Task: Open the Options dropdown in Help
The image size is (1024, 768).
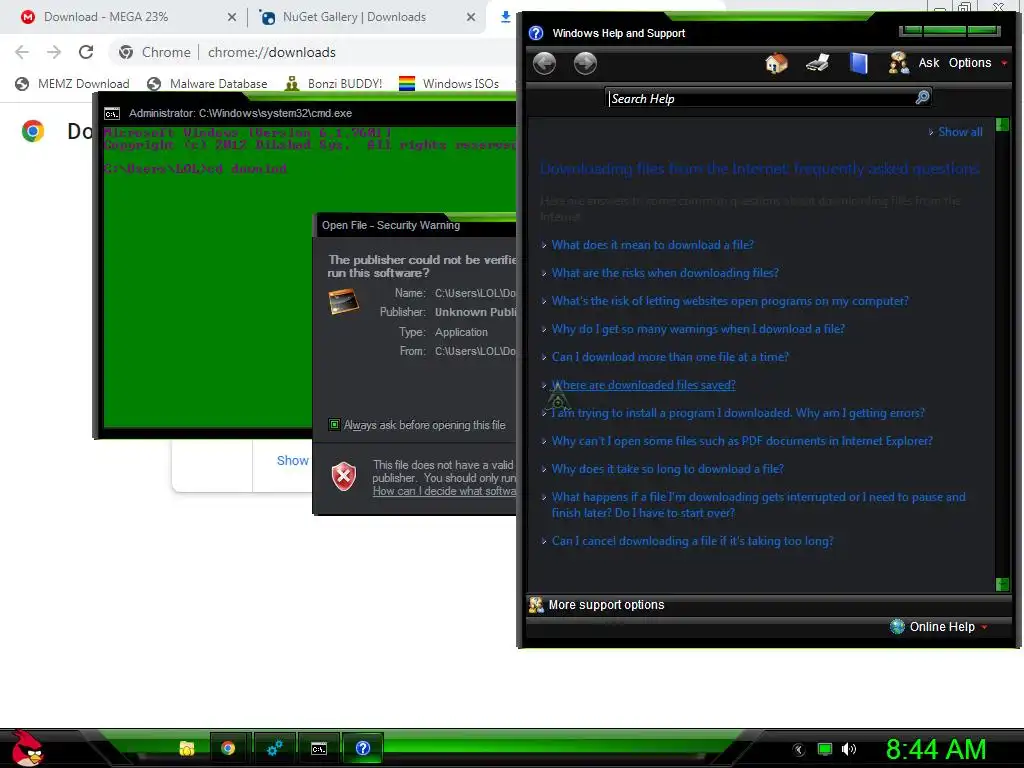Action: (x=978, y=63)
